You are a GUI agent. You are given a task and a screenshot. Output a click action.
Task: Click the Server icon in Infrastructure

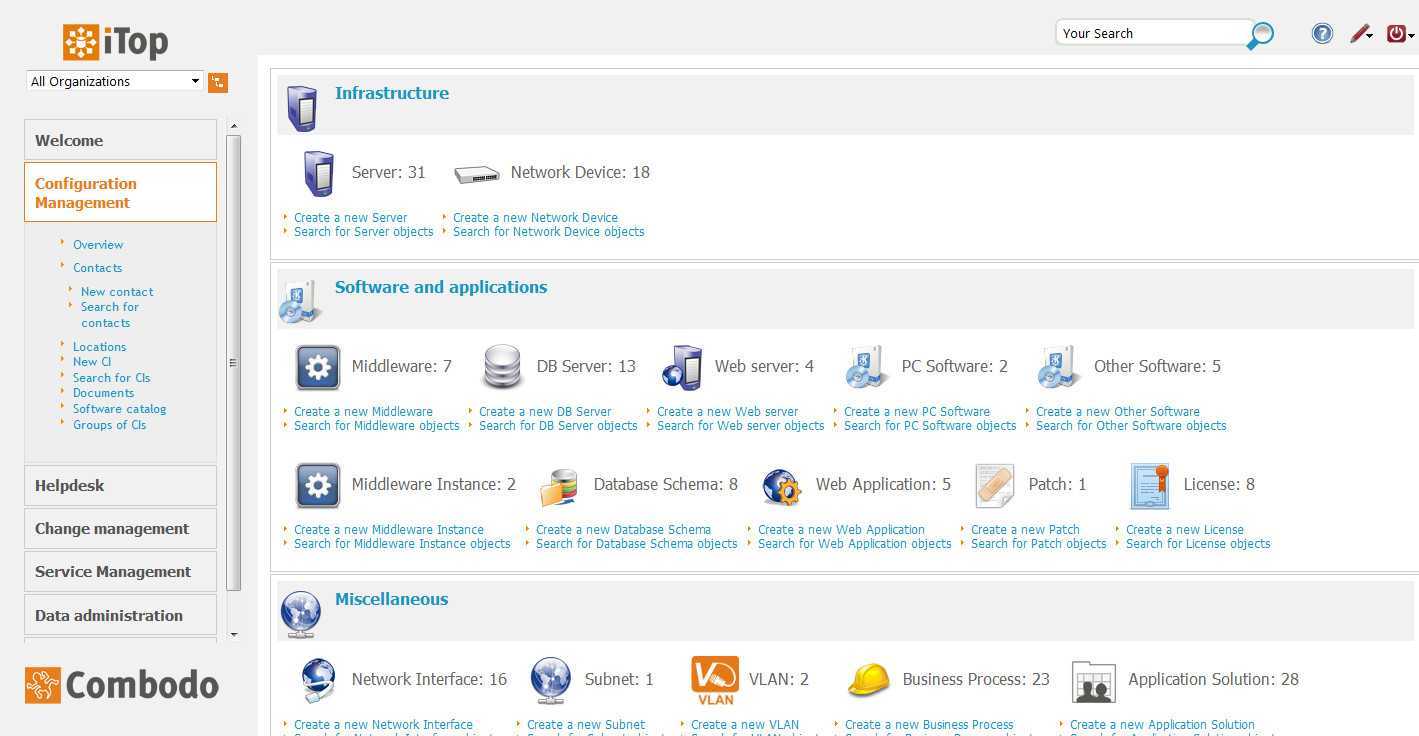318,173
